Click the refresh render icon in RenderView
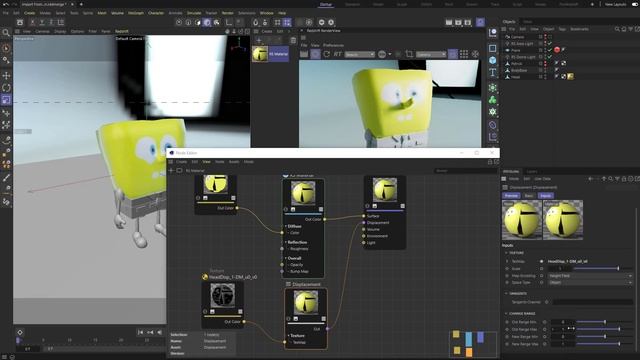Screen dimensions: 640x360 point(327,54)
